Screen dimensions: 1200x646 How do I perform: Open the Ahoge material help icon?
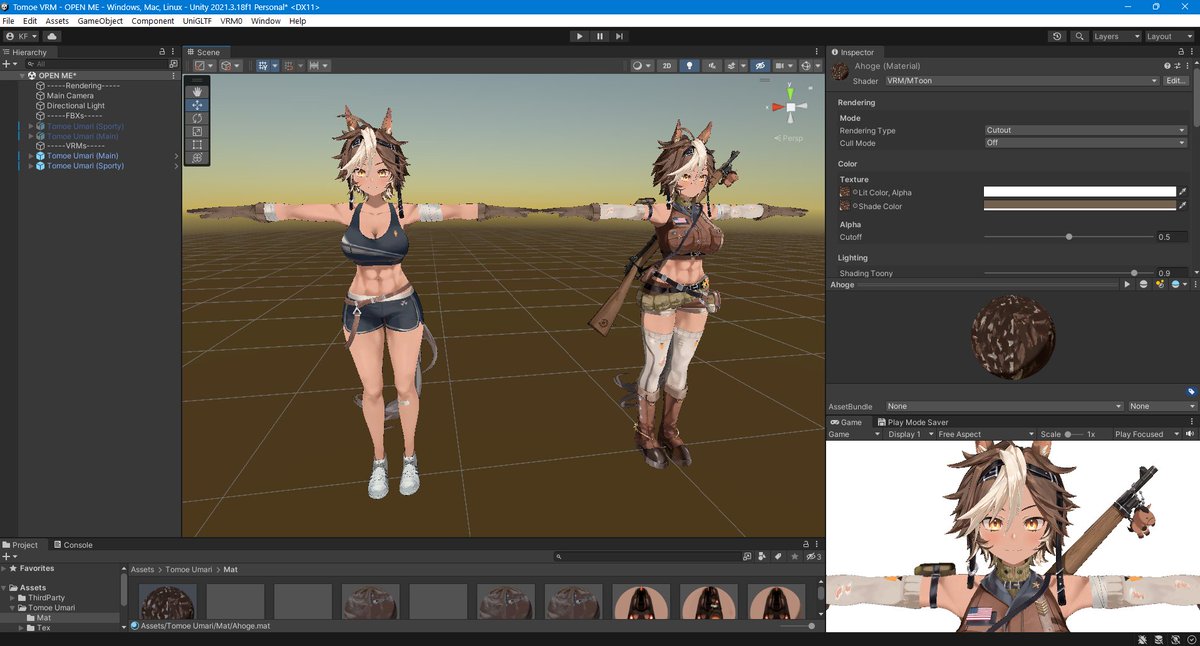point(1167,66)
